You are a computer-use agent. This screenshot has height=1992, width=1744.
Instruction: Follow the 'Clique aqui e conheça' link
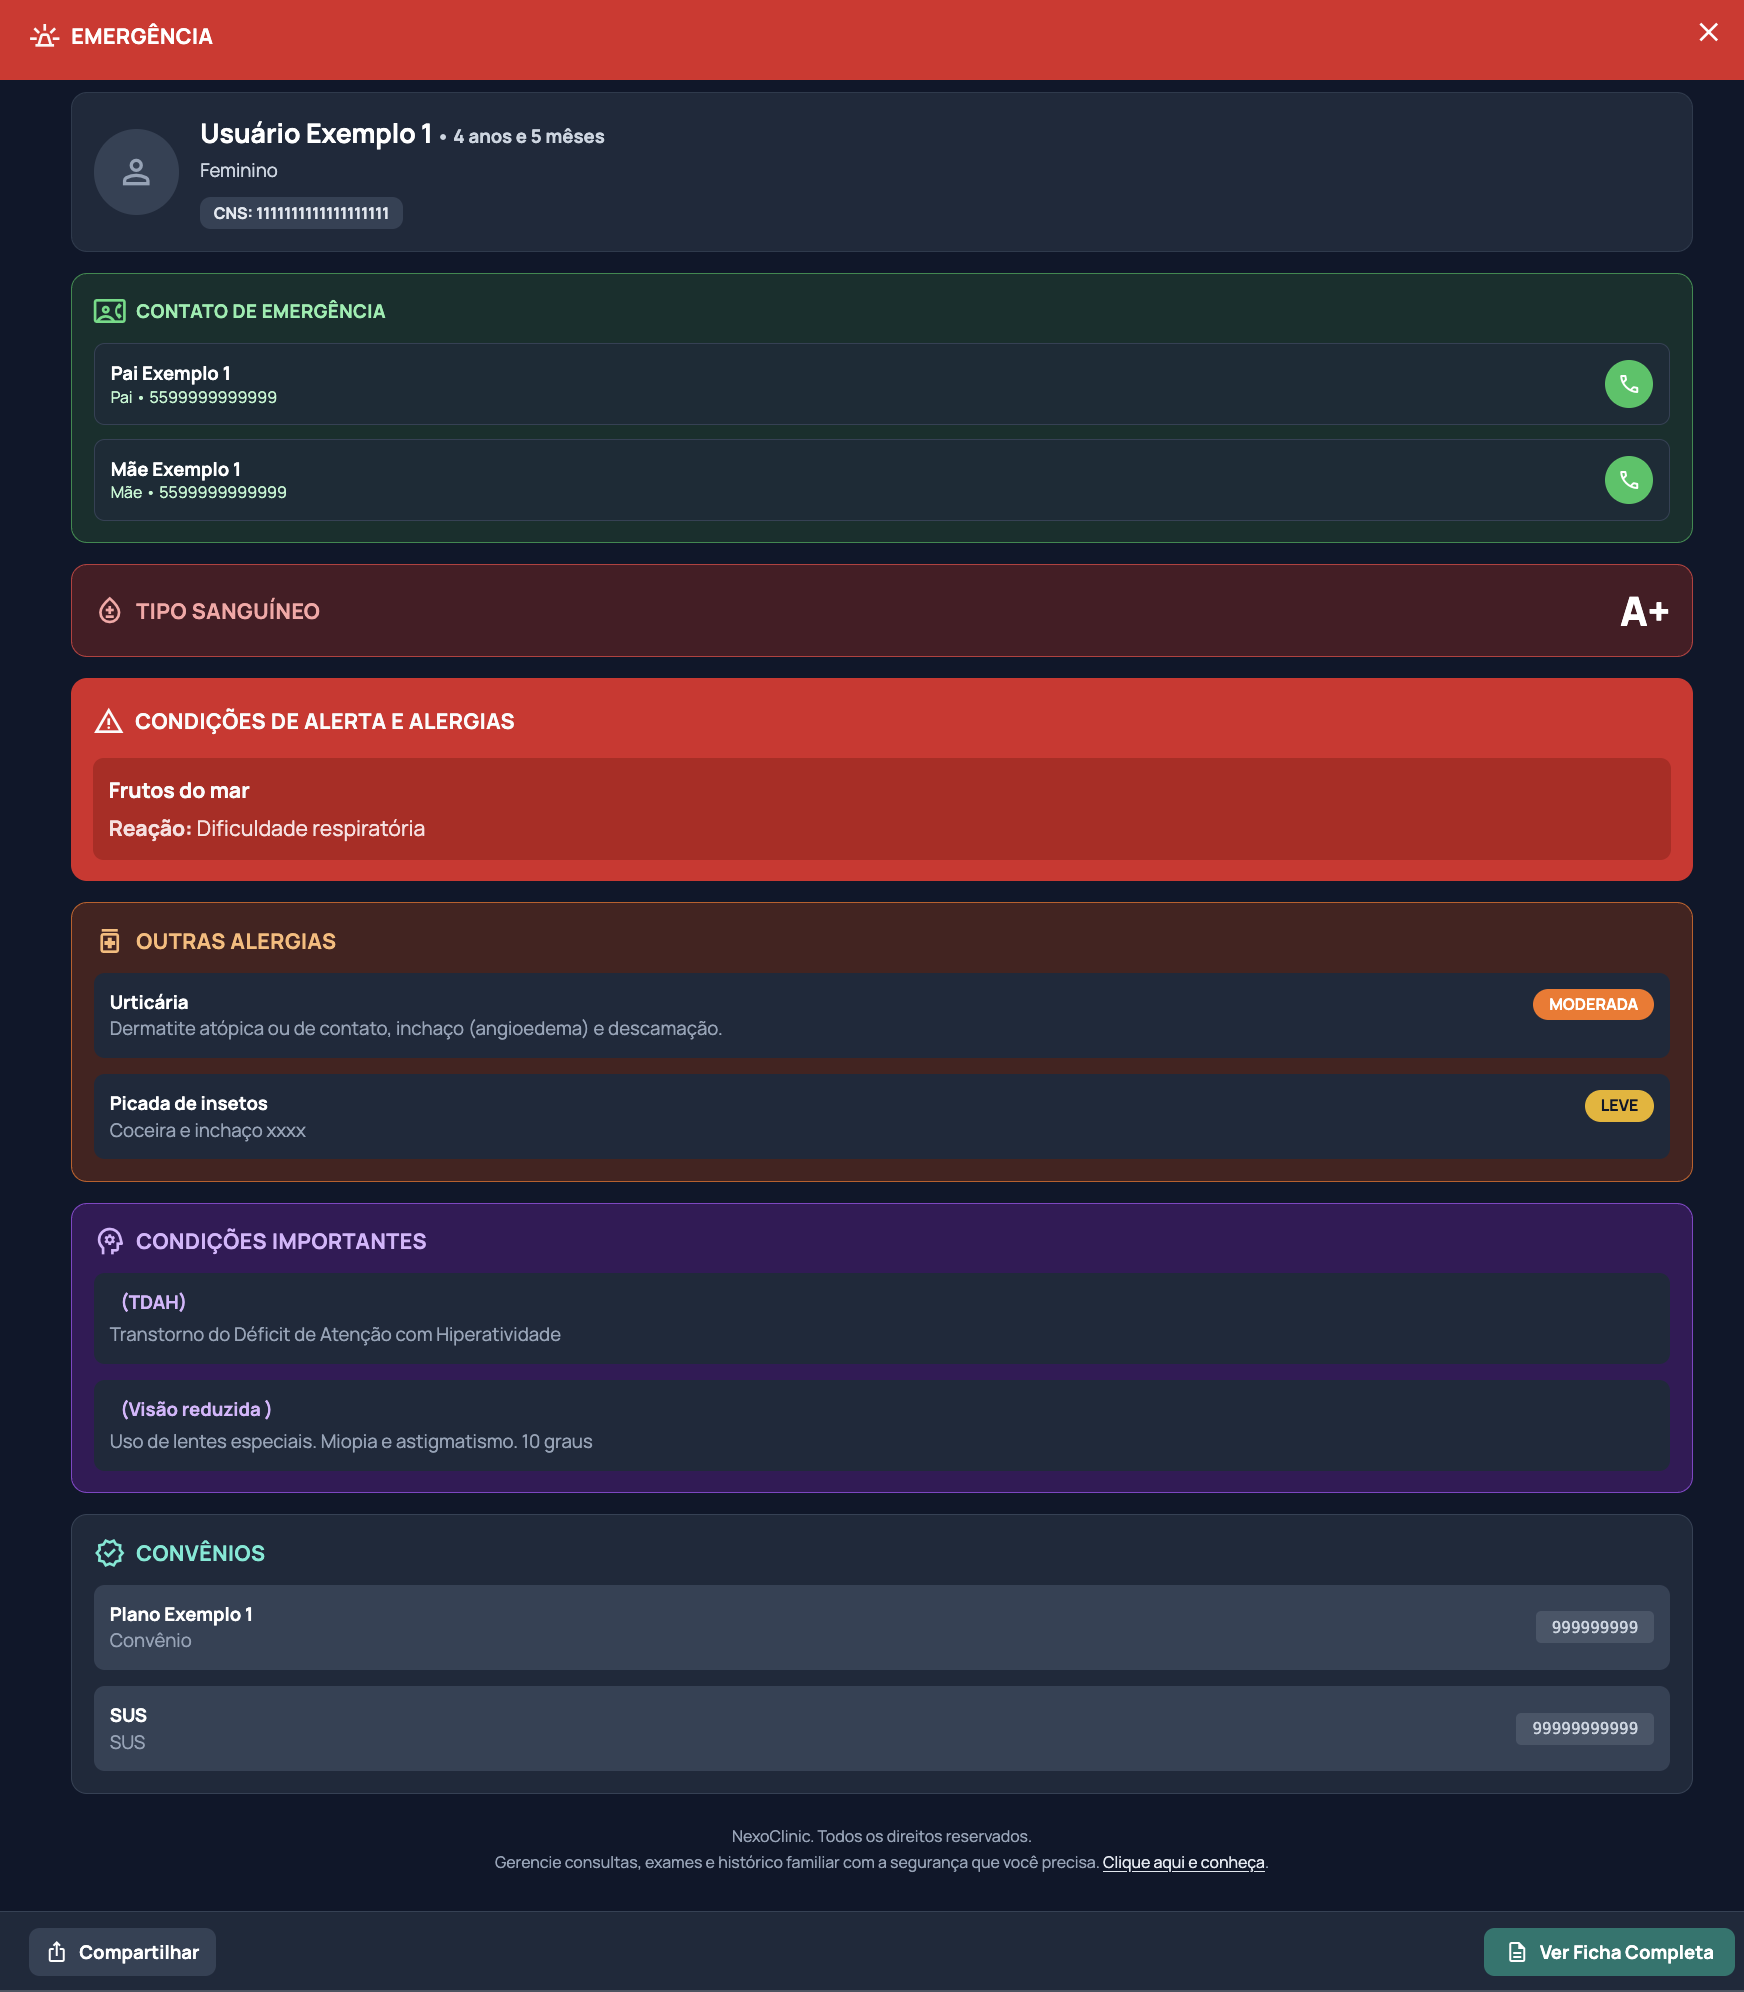click(1183, 1863)
